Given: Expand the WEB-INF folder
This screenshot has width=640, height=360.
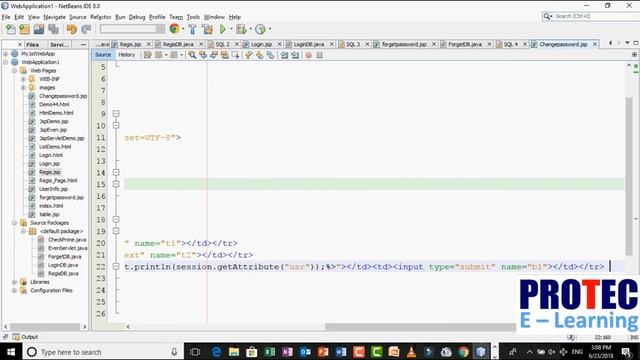Looking at the screenshot, I should click(23, 79).
